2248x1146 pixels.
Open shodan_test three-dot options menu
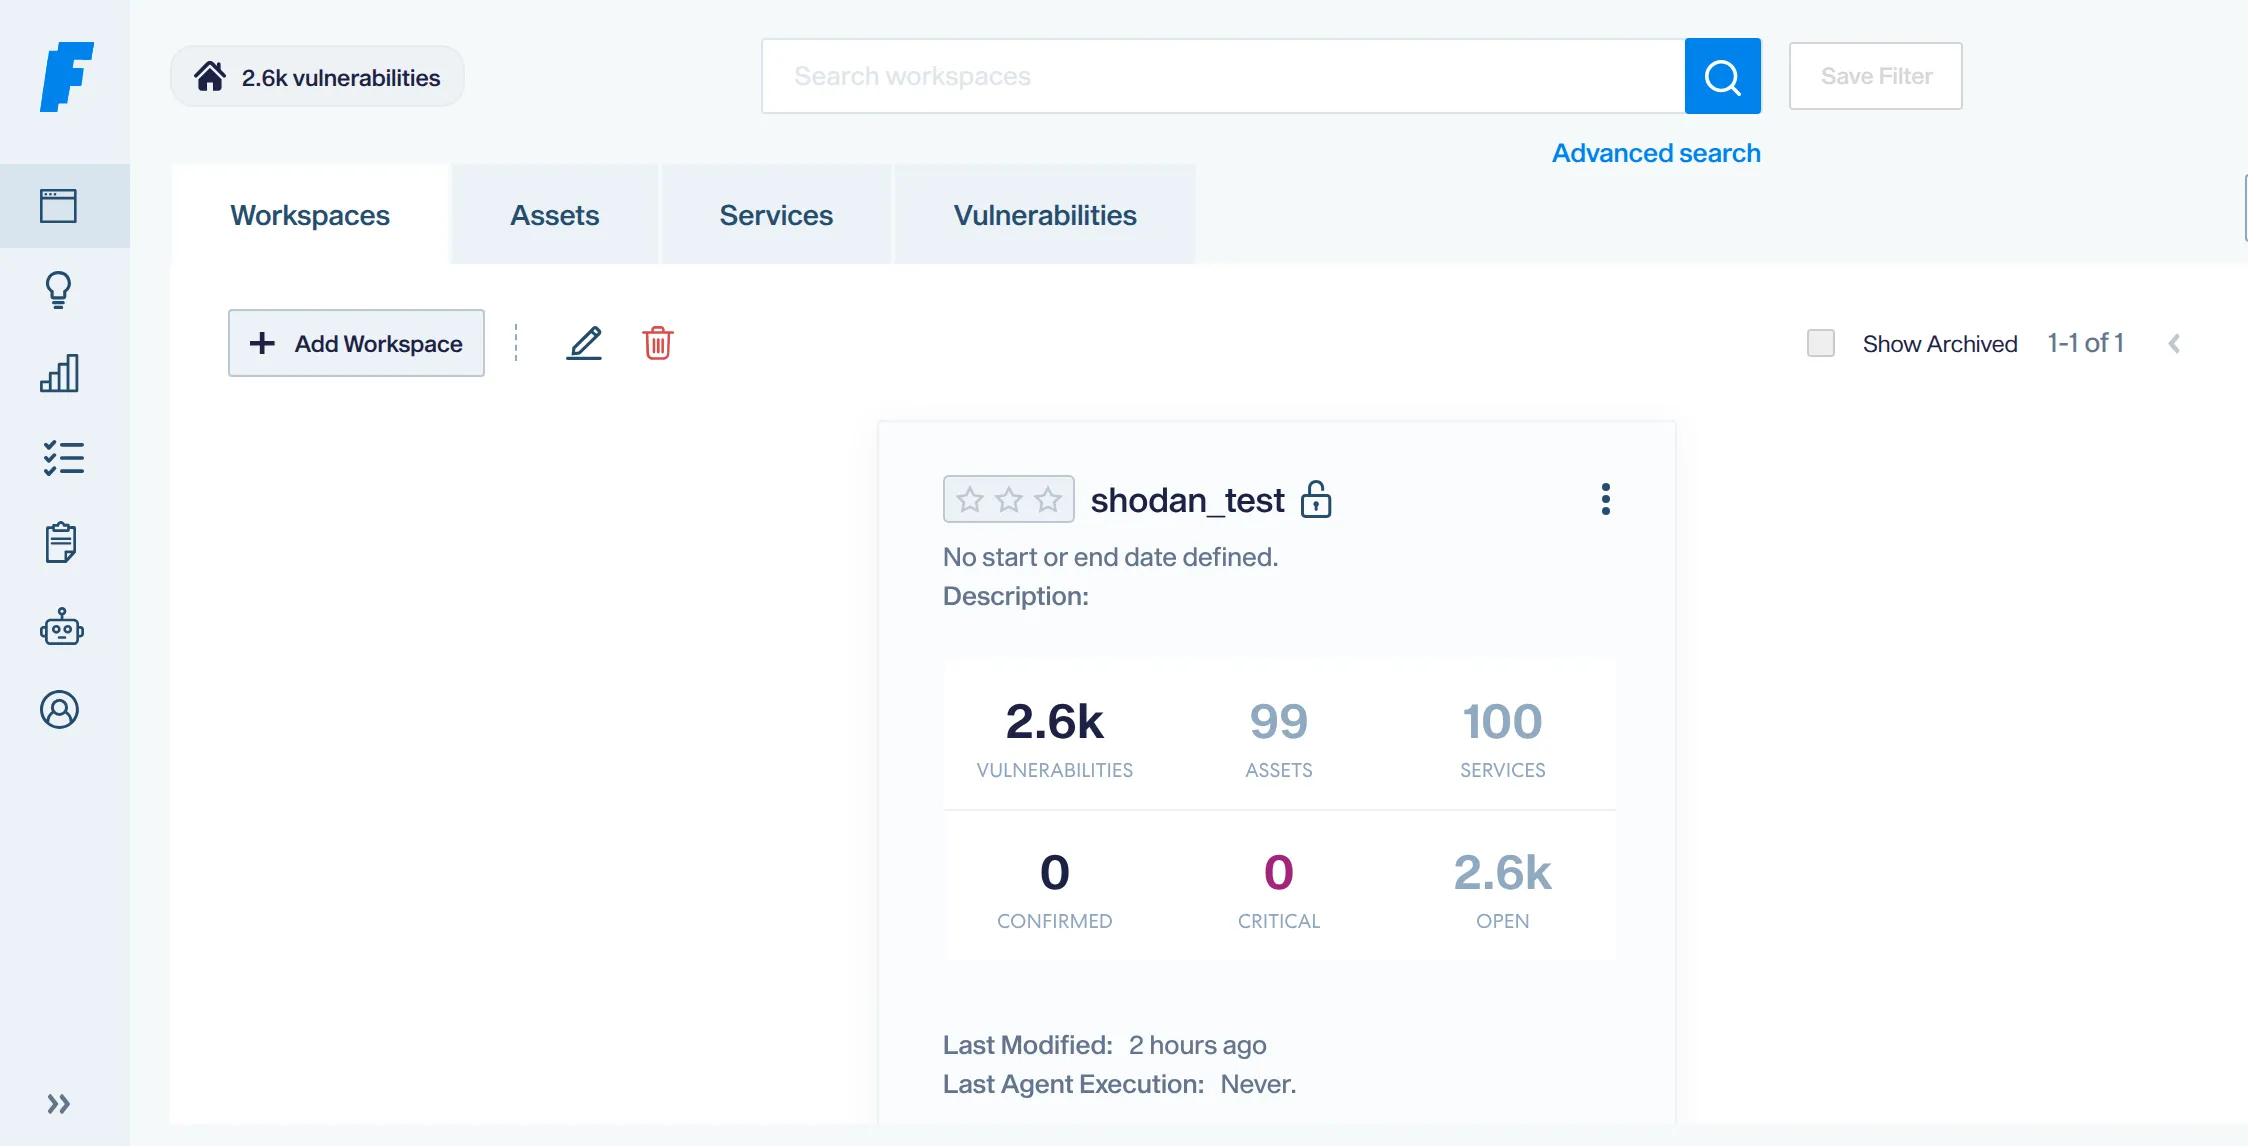pyautogui.click(x=1605, y=499)
